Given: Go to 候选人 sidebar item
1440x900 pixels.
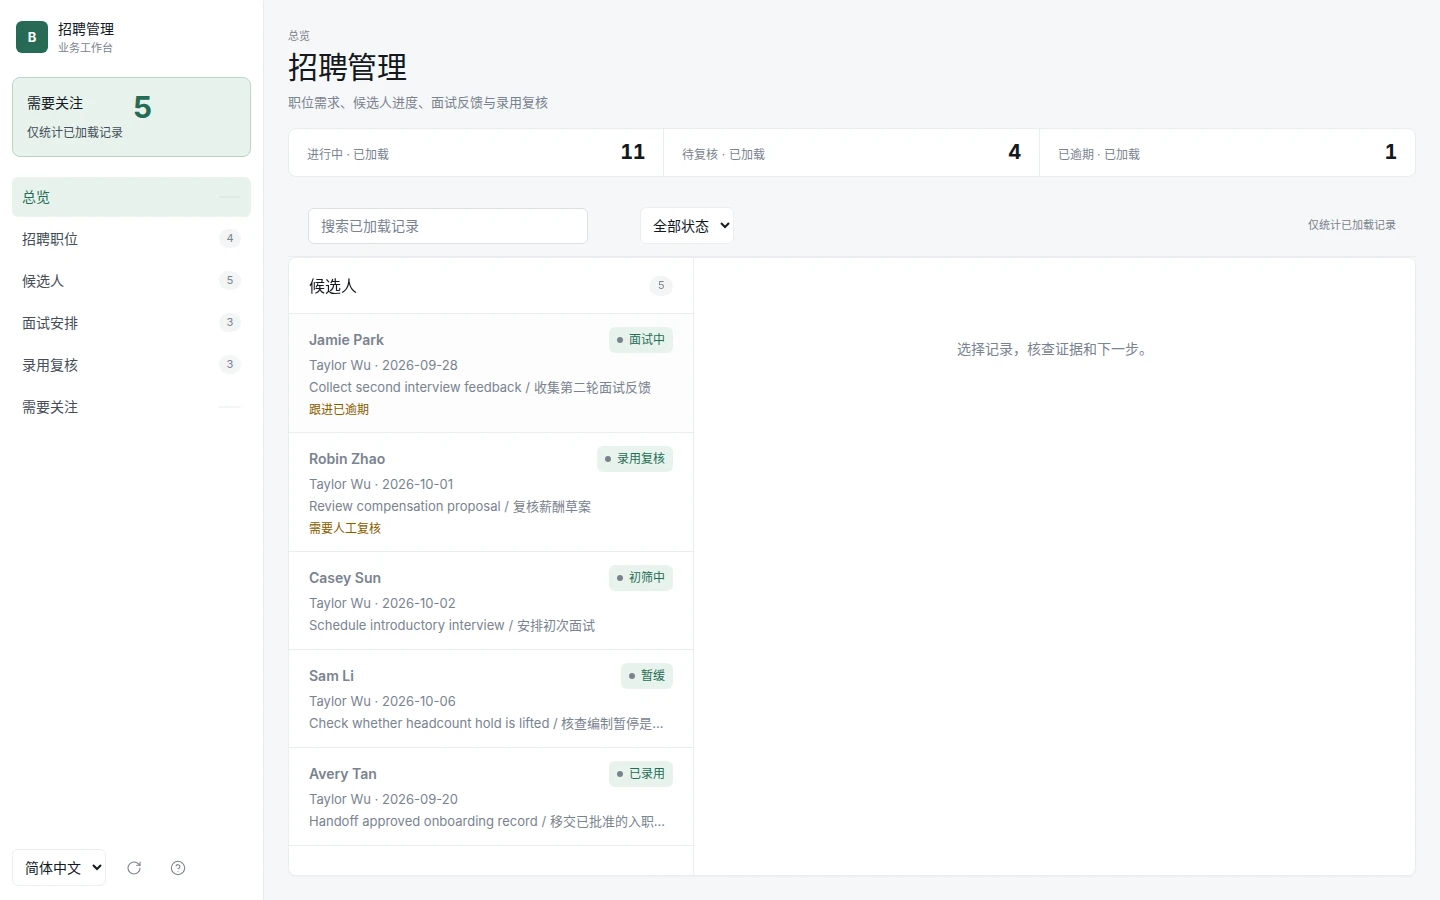Looking at the screenshot, I should pos(131,281).
